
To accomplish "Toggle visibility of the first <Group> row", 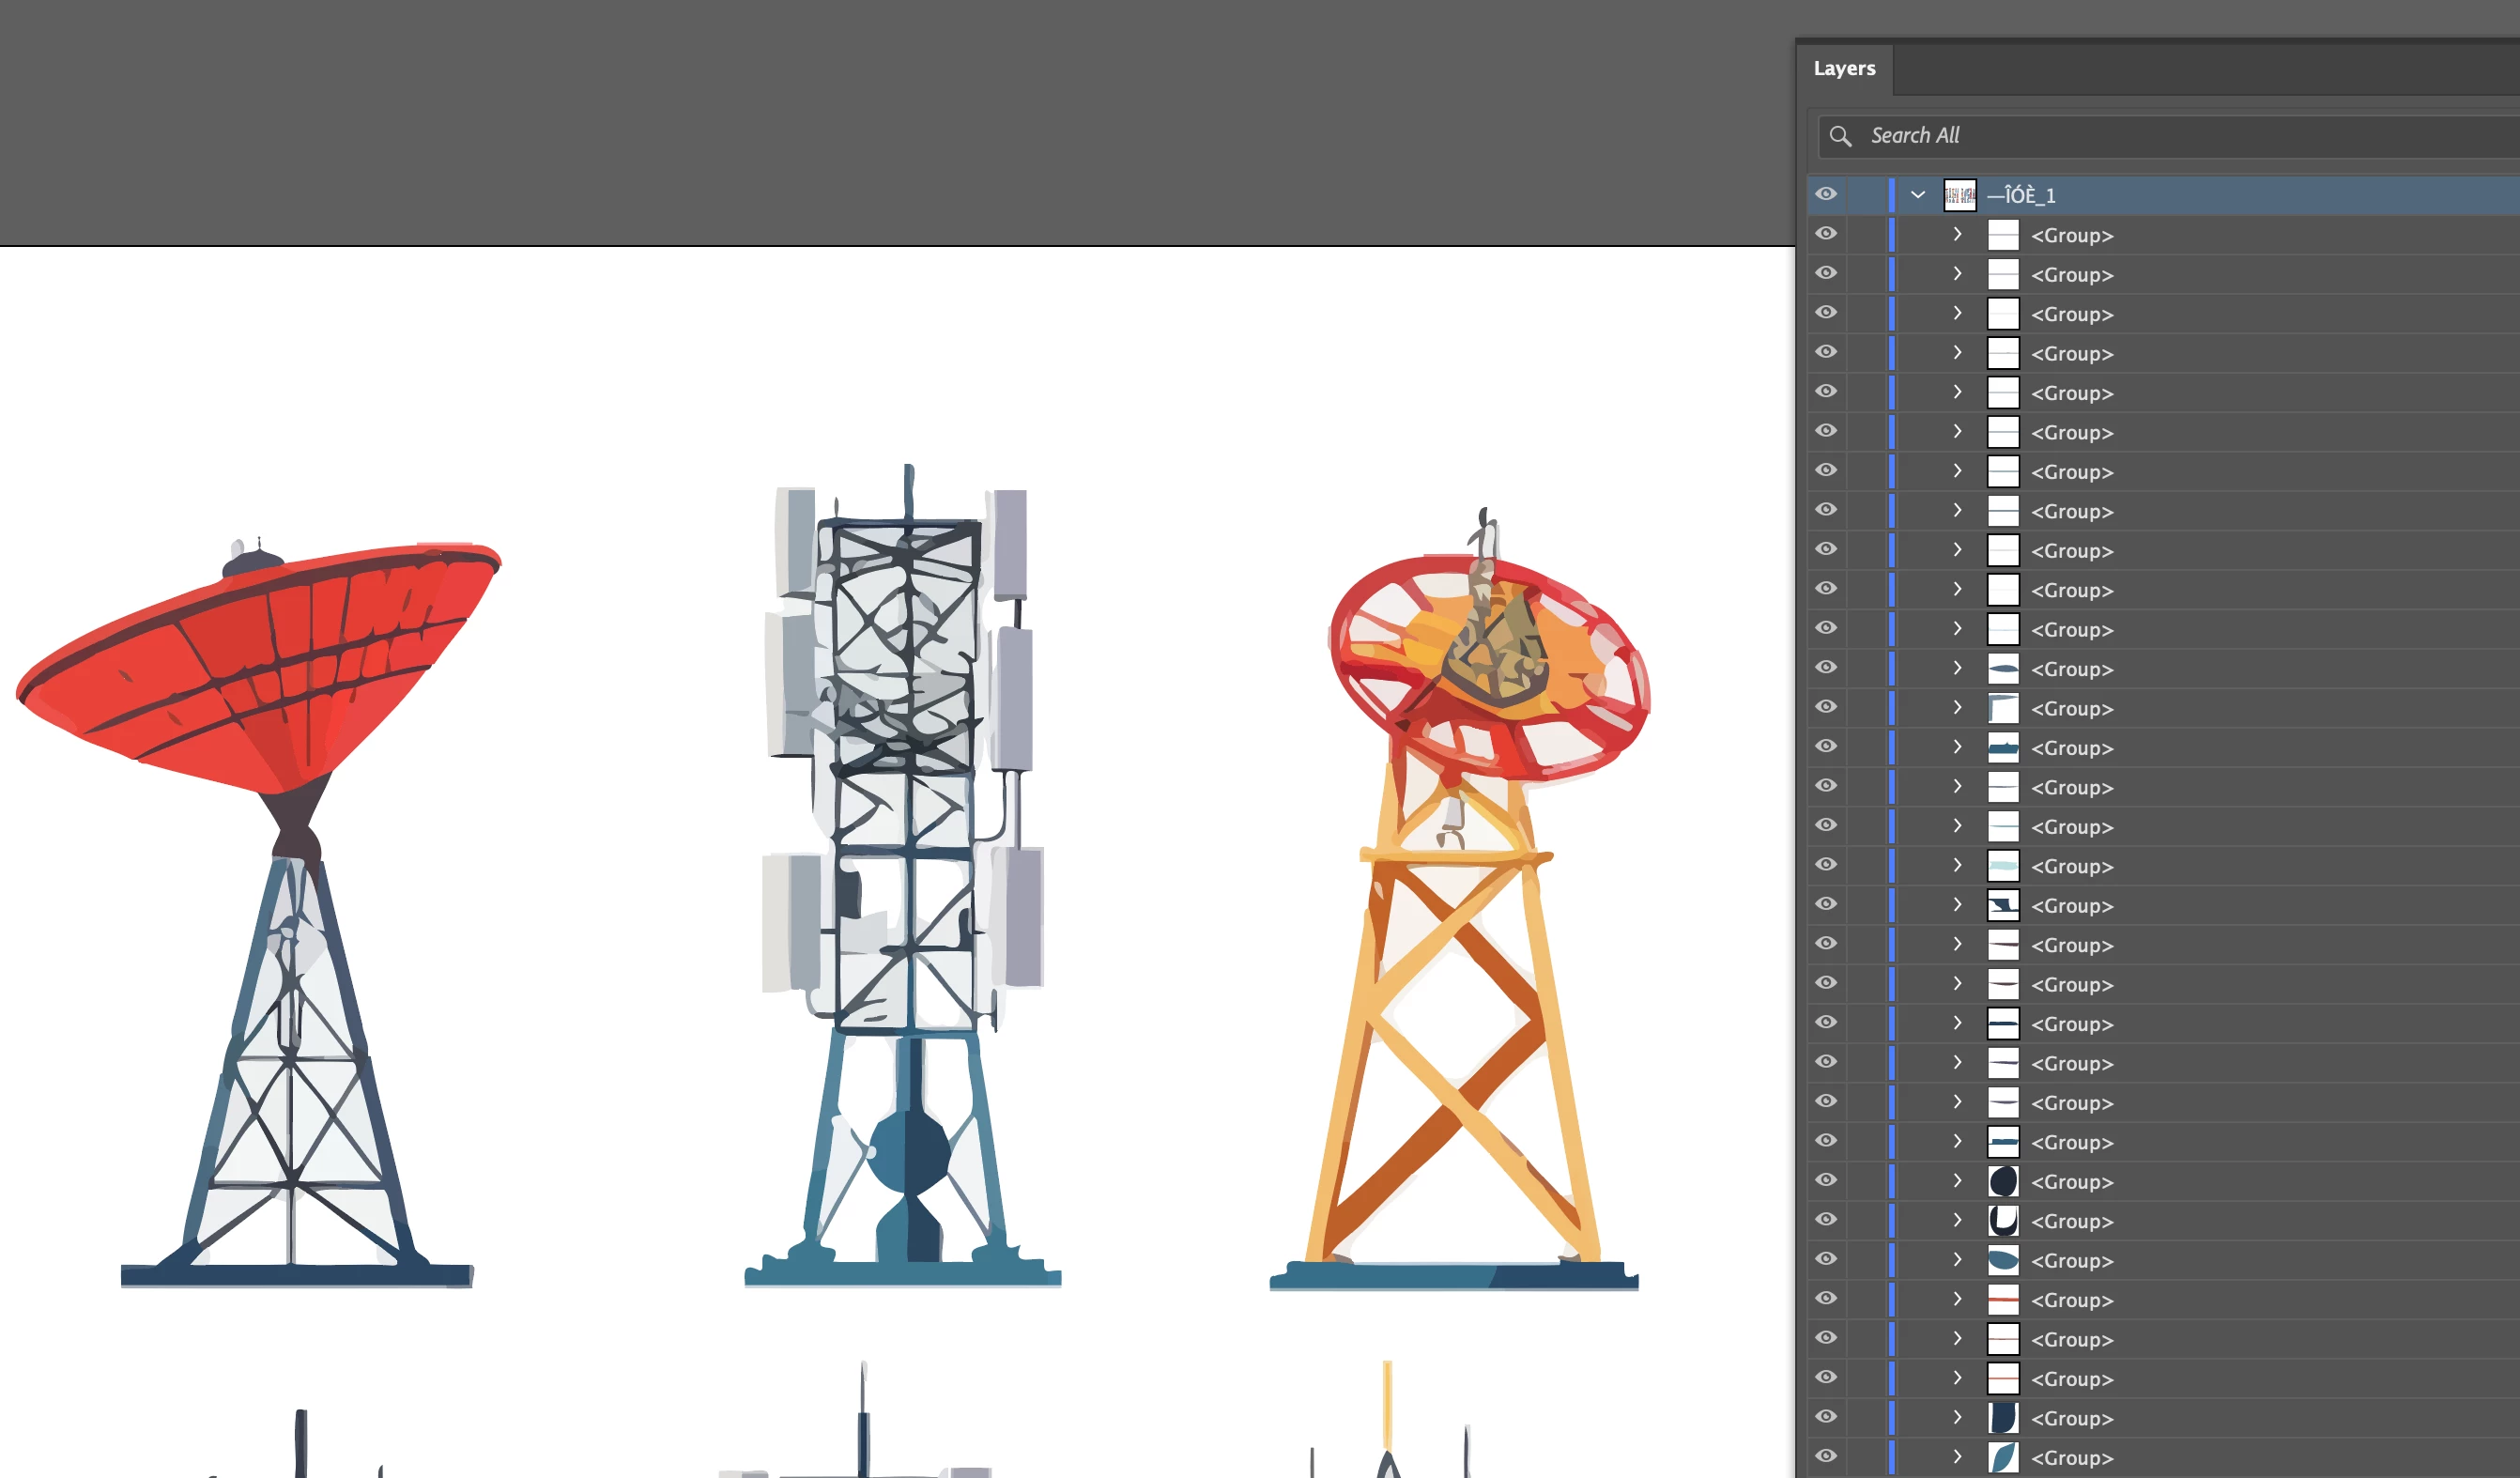I will click(x=1826, y=234).
